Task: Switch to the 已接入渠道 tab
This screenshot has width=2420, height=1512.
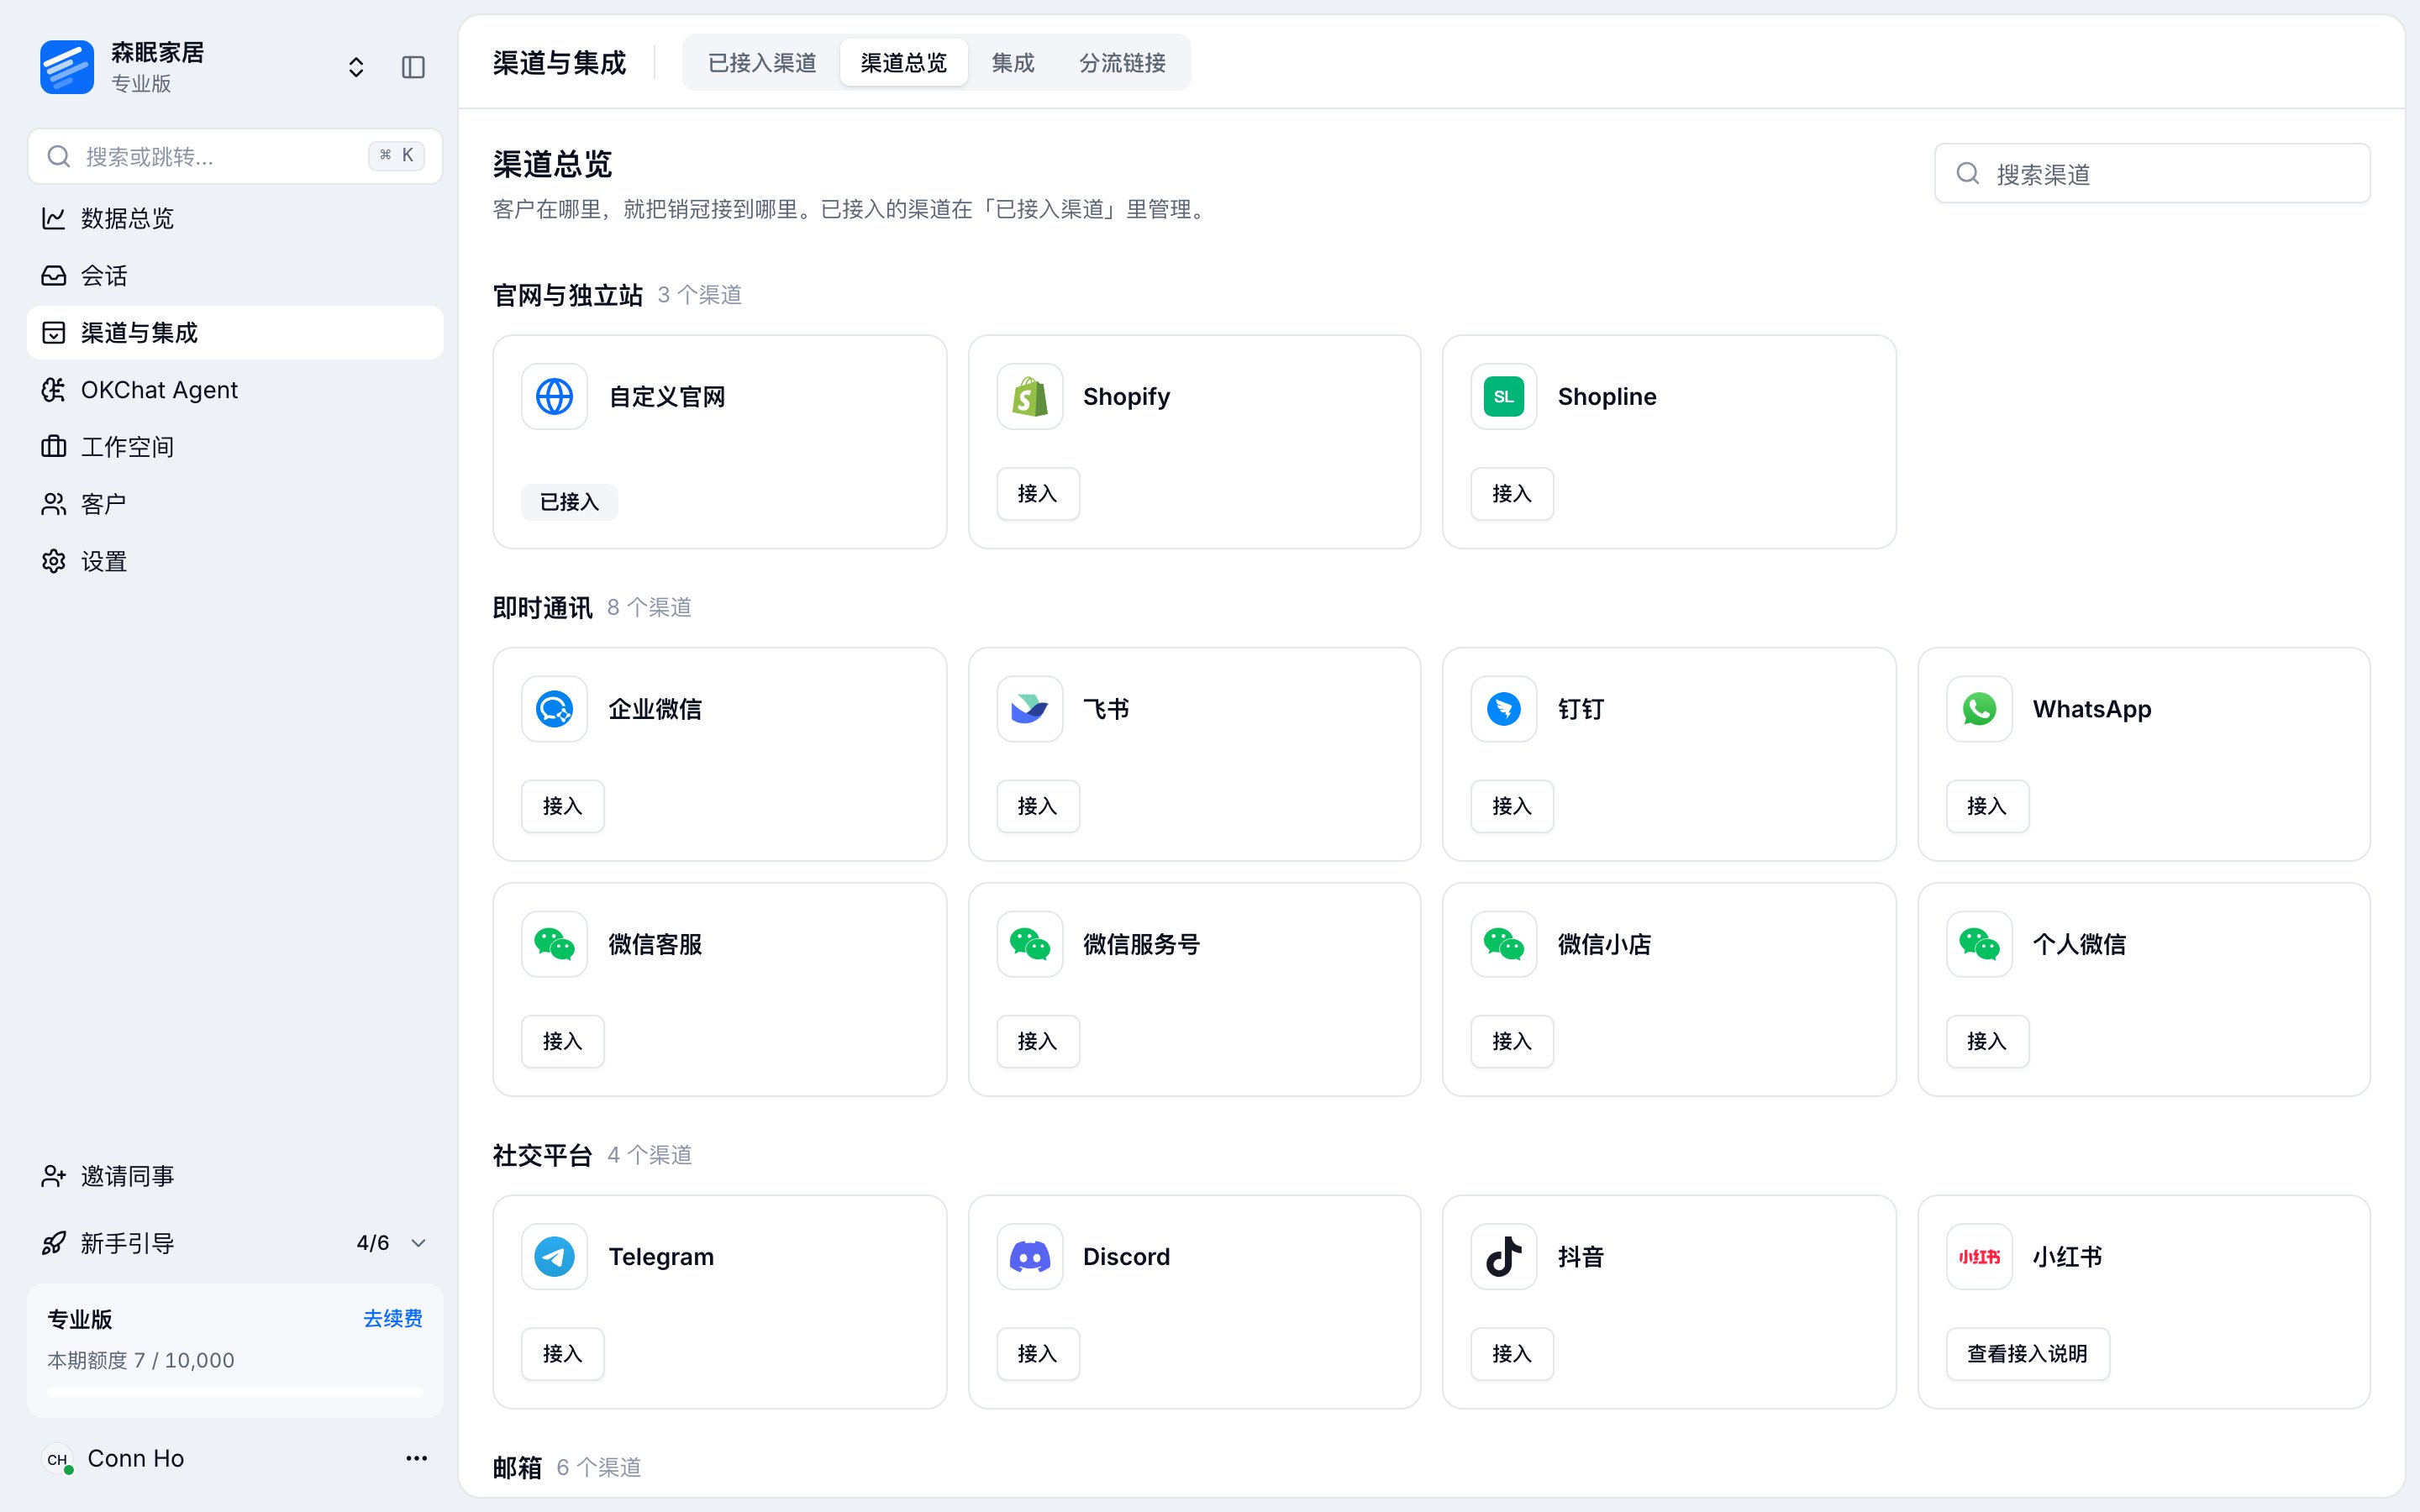Action: pos(762,63)
